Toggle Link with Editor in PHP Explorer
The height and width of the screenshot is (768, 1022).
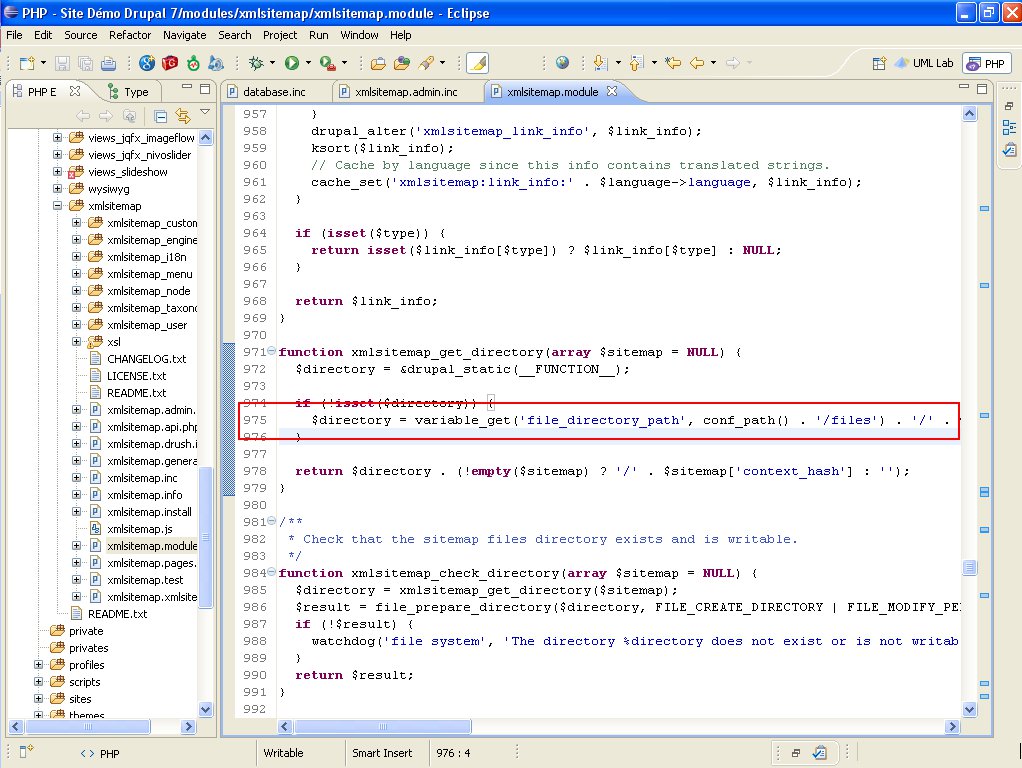tap(183, 116)
